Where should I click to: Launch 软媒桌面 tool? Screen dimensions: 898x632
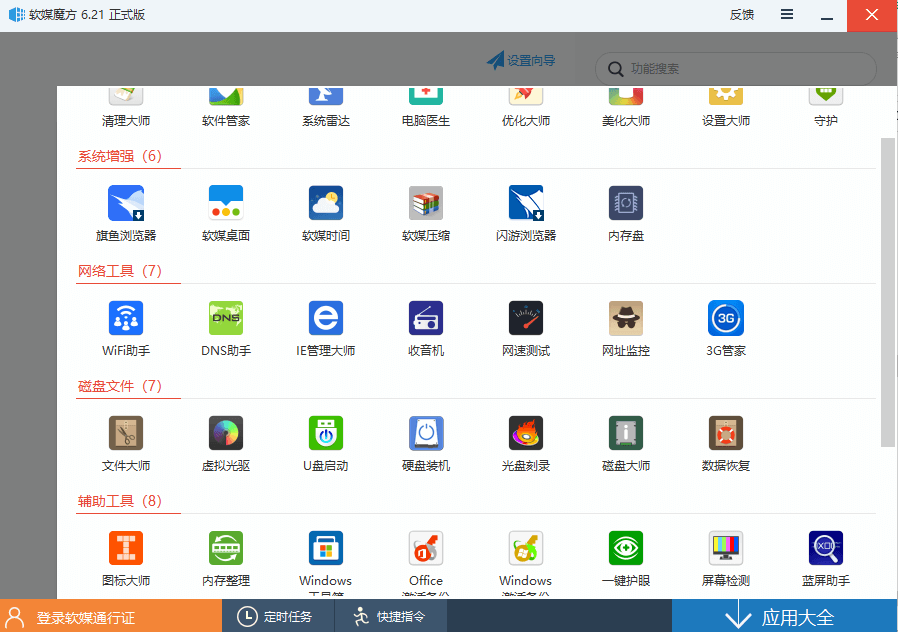(226, 203)
